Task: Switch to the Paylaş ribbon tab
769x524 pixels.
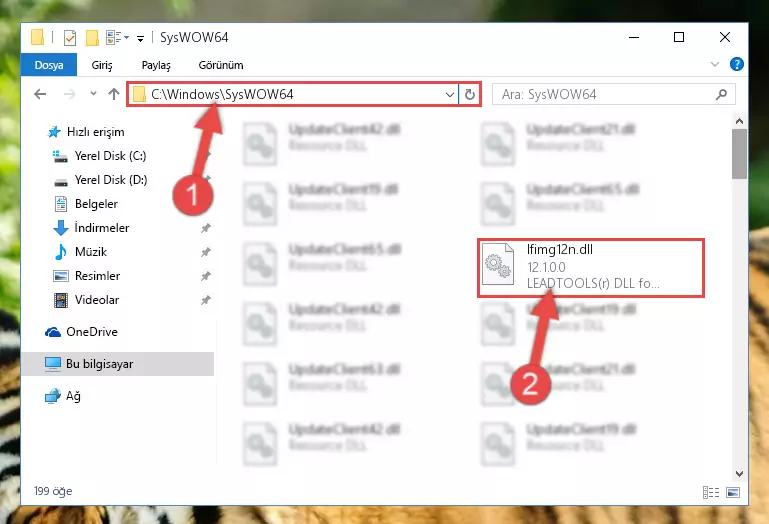Action: tap(156, 65)
